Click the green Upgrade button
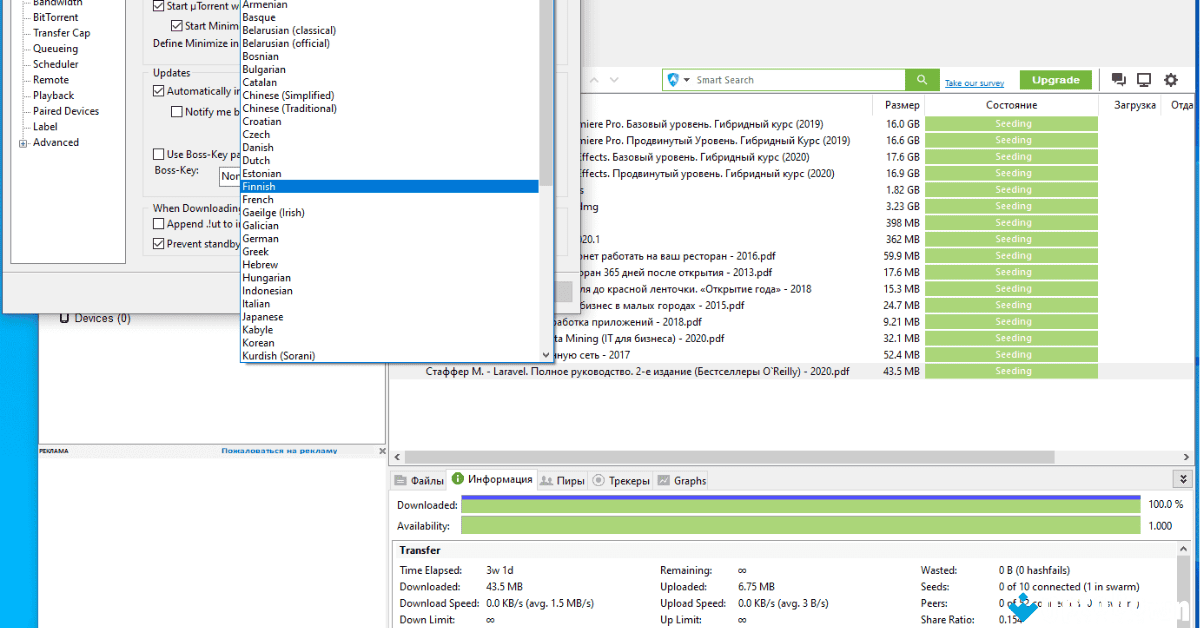1200x628 pixels. pos(1055,79)
